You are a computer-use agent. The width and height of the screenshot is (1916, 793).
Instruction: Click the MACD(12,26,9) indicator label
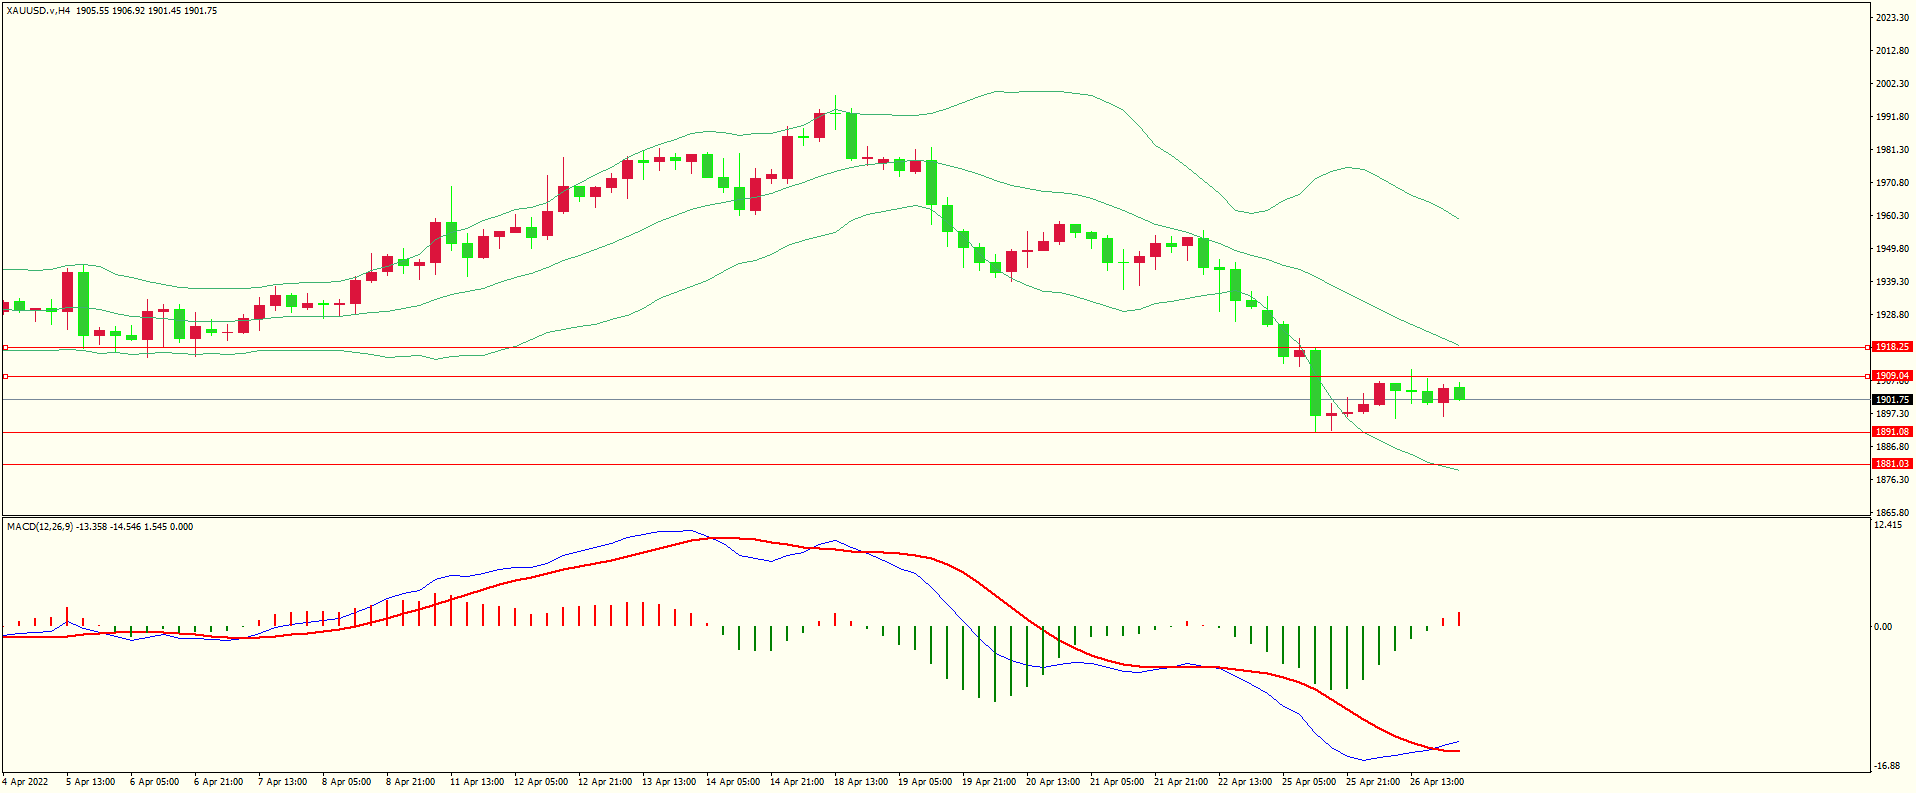pyautogui.click(x=40, y=527)
